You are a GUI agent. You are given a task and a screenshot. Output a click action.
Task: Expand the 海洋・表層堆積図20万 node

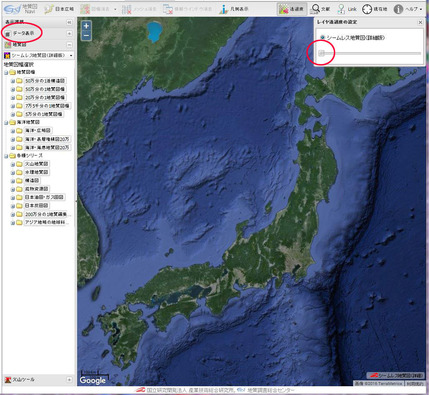coord(13,139)
